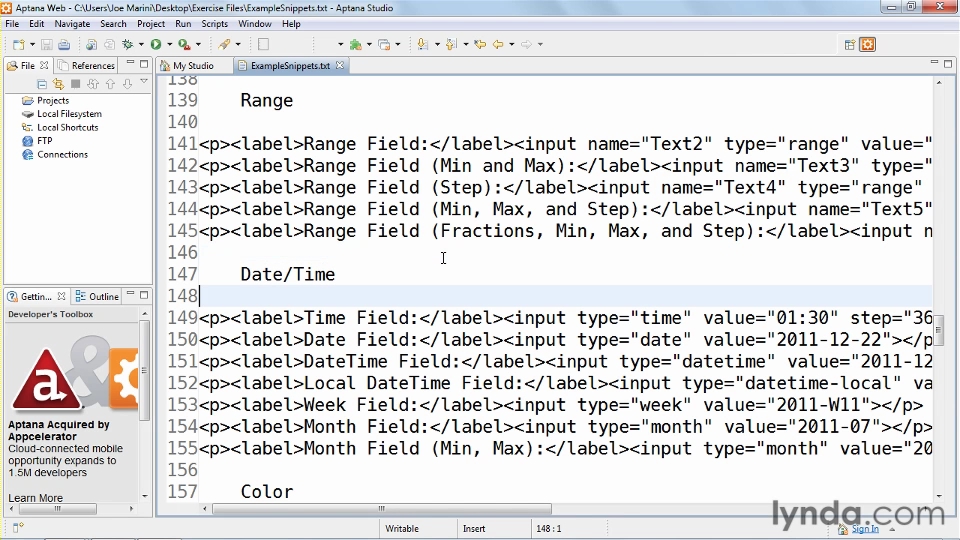960x540 pixels.
Task: Click the globe browser icon in main toolbar
Action: point(91,44)
